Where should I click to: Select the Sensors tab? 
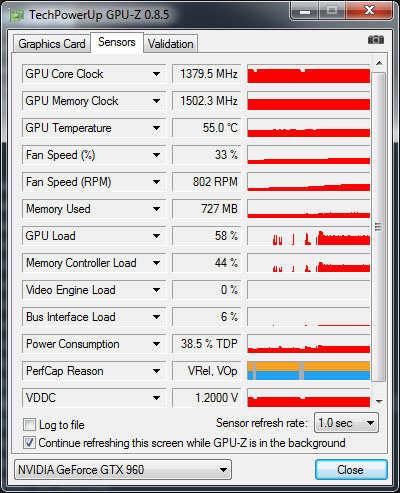pos(117,42)
